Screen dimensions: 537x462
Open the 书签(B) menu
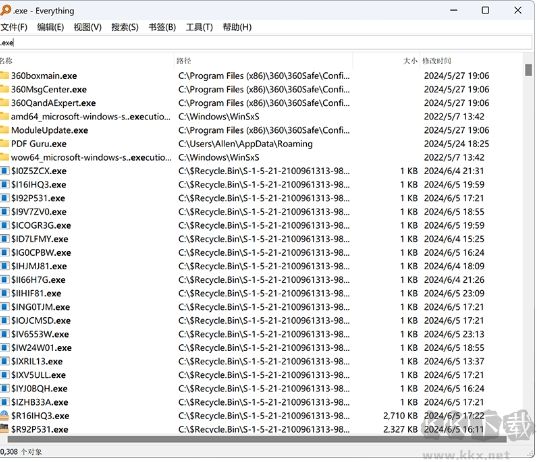tap(162, 27)
